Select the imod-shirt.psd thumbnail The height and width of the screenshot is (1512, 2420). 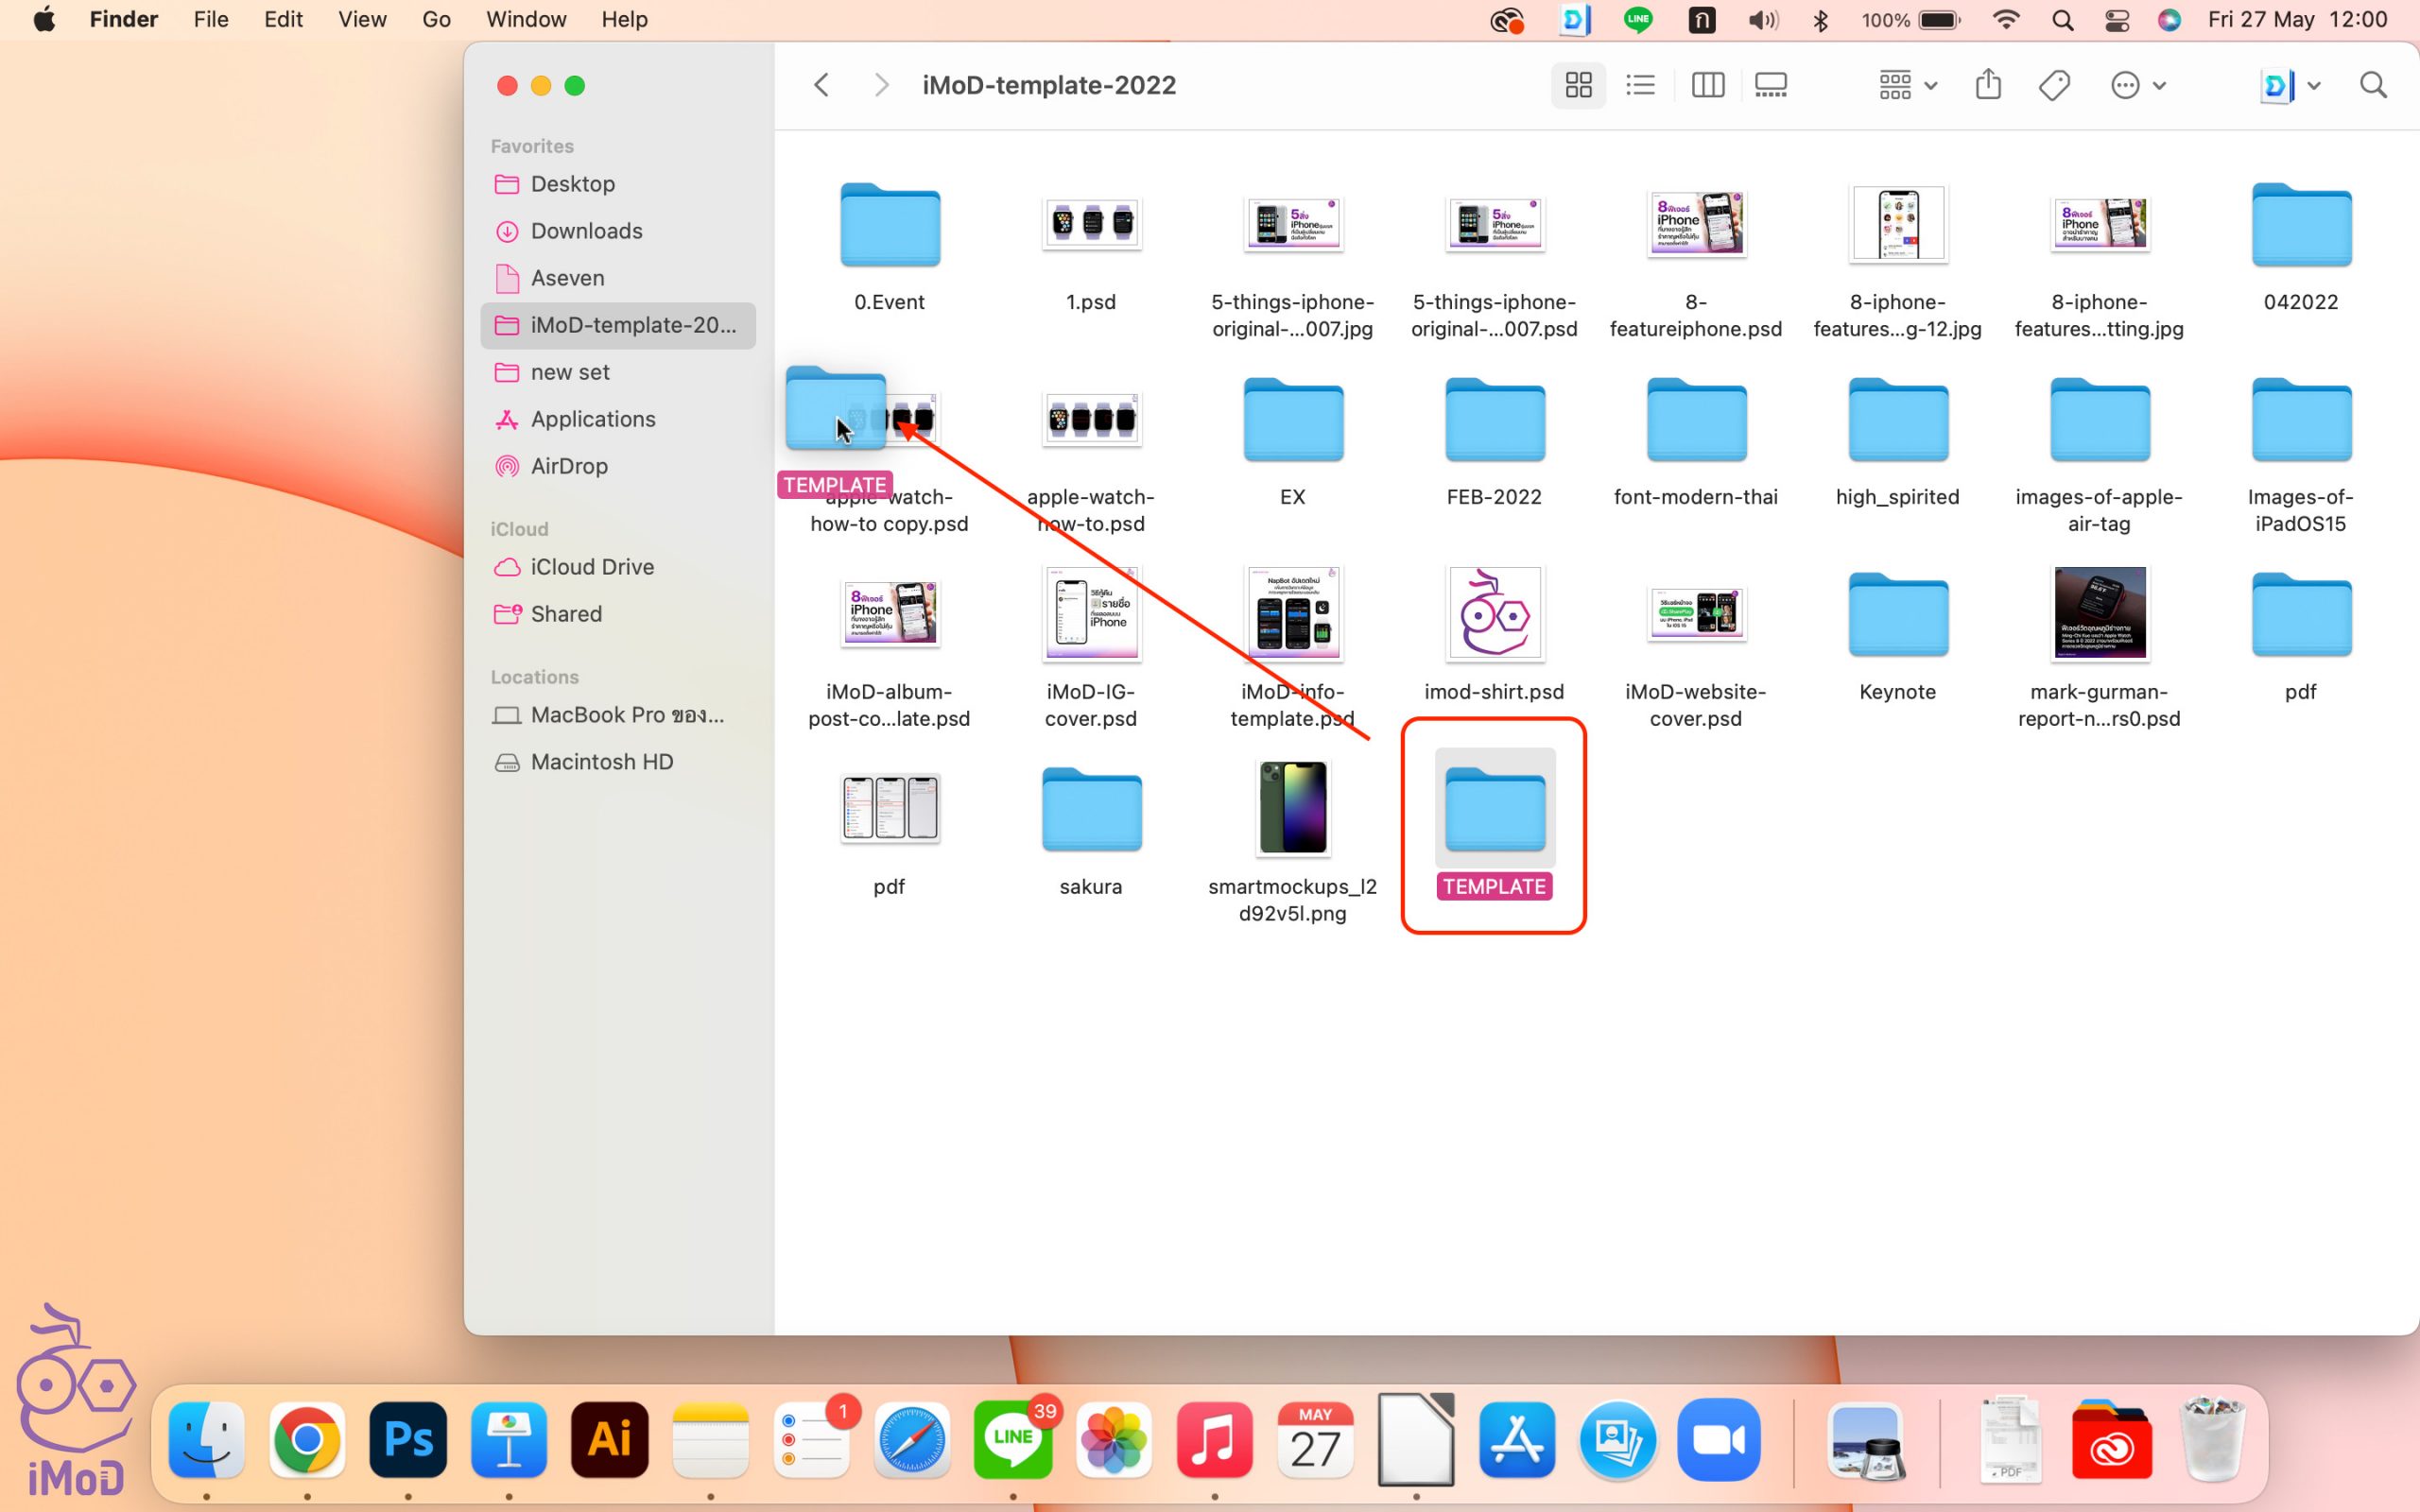(x=1494, y=614)
